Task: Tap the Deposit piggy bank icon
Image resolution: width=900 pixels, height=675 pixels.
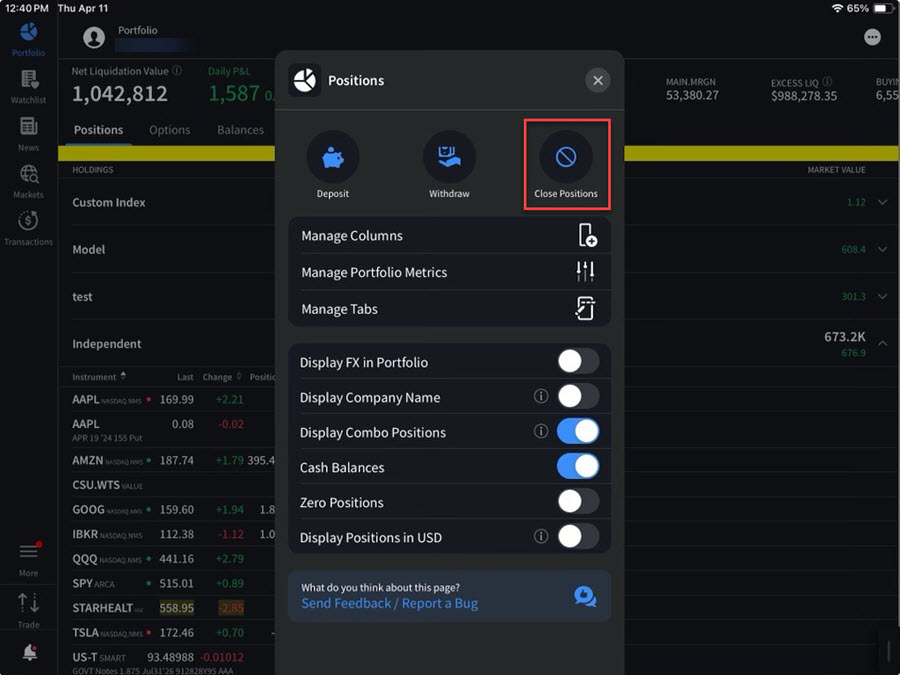Action: point(333,157)
